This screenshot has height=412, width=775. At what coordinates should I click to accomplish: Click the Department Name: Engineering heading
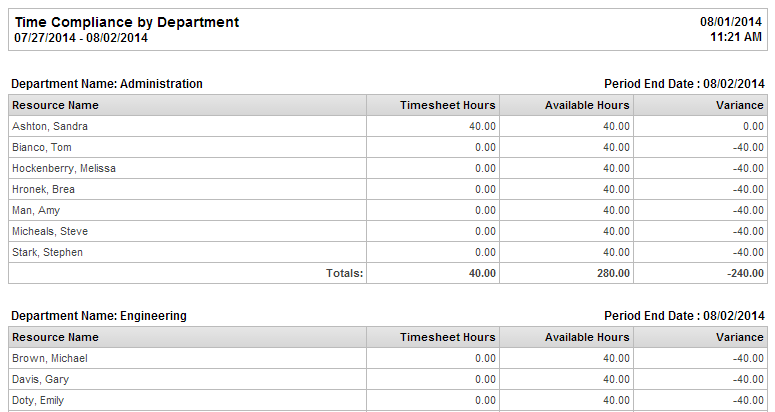(x=99, y=316)
